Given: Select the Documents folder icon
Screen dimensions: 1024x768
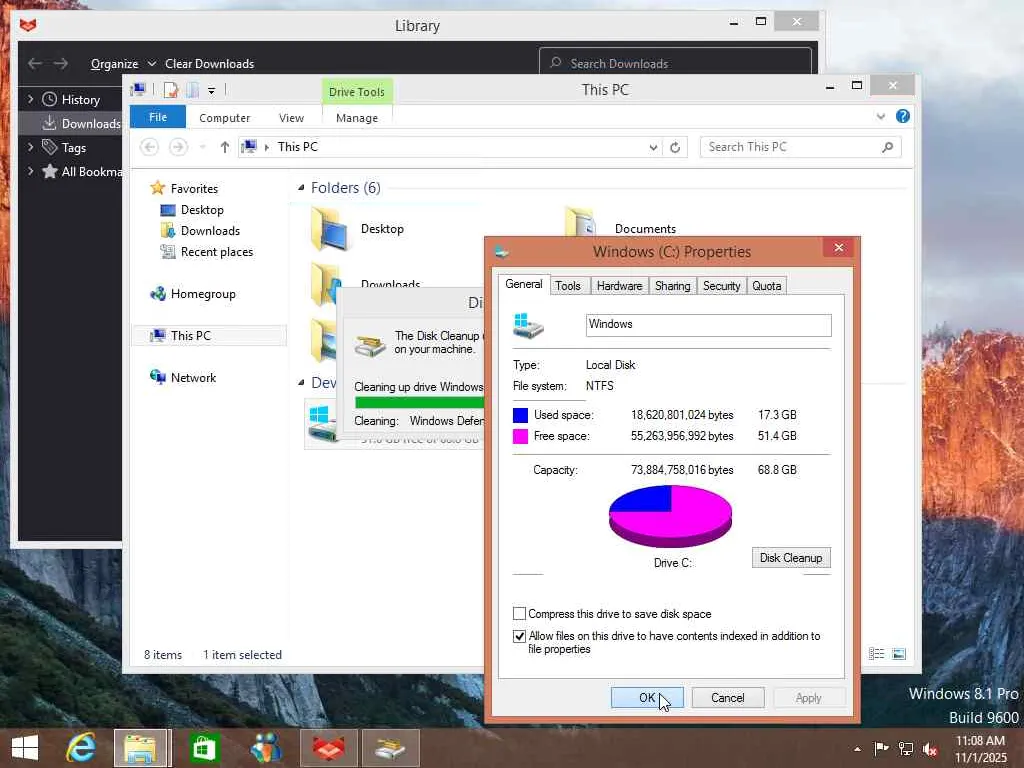Looking at the screenshot, I should (x=579, y=223).
